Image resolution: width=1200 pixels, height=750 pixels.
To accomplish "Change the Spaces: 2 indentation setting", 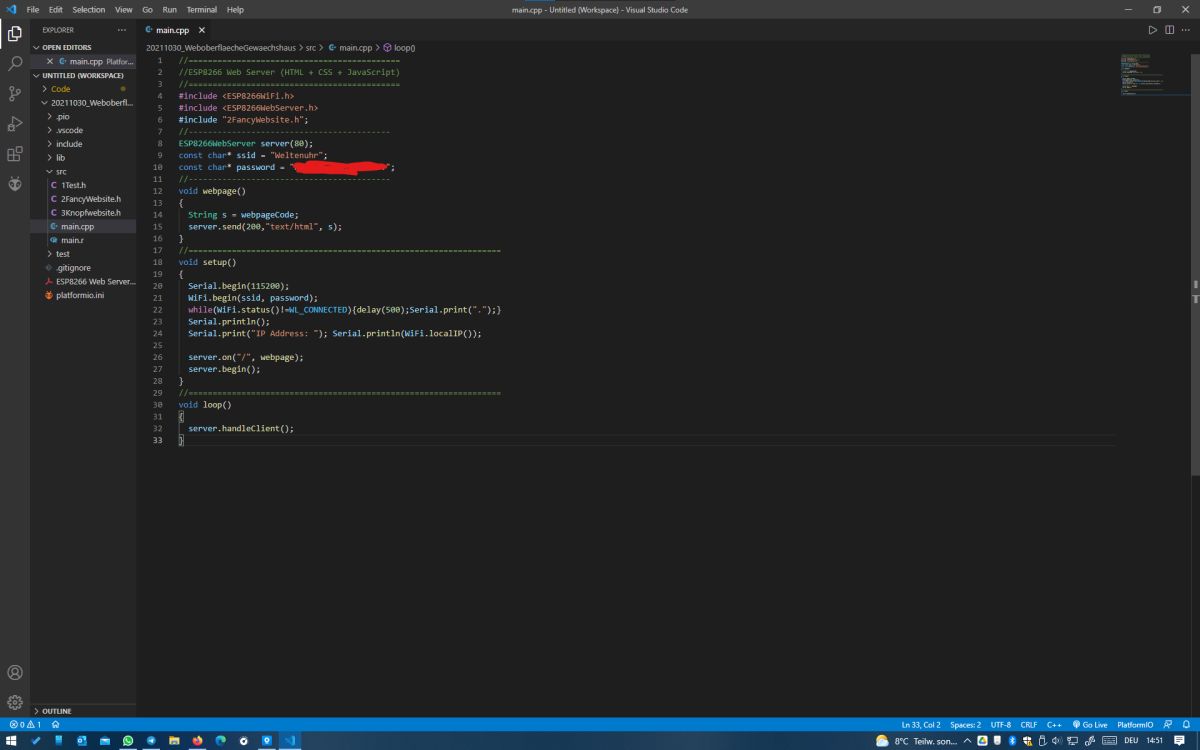I will [965, 724].
